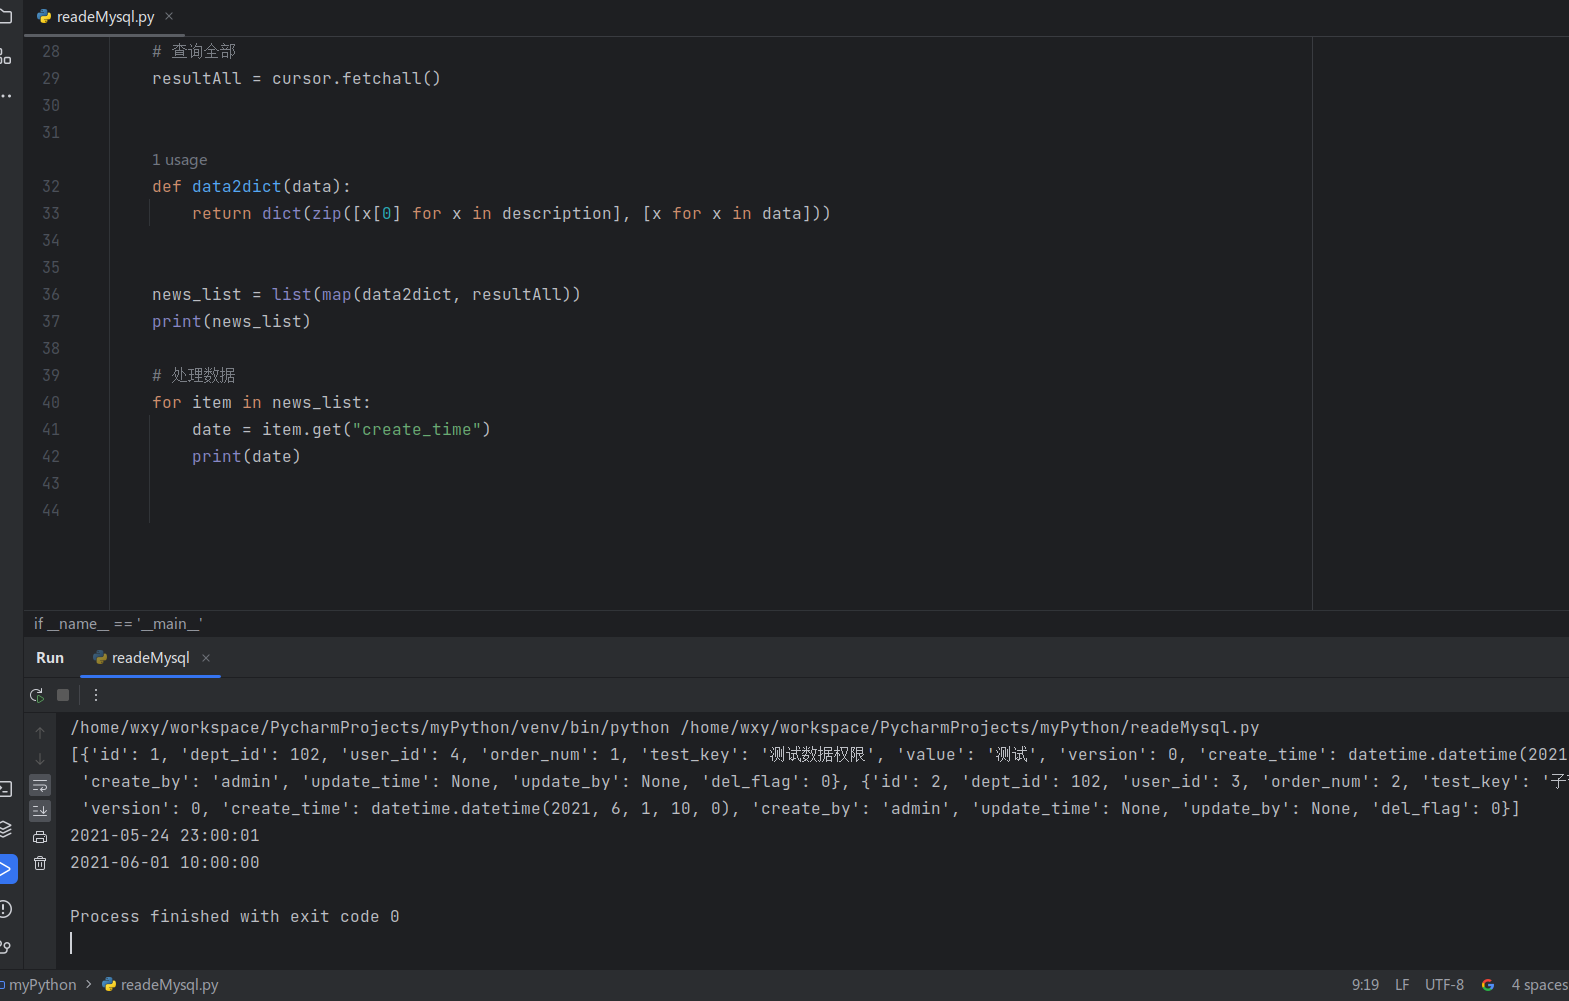Clear console output with trash icon

(x=40, y=863)
